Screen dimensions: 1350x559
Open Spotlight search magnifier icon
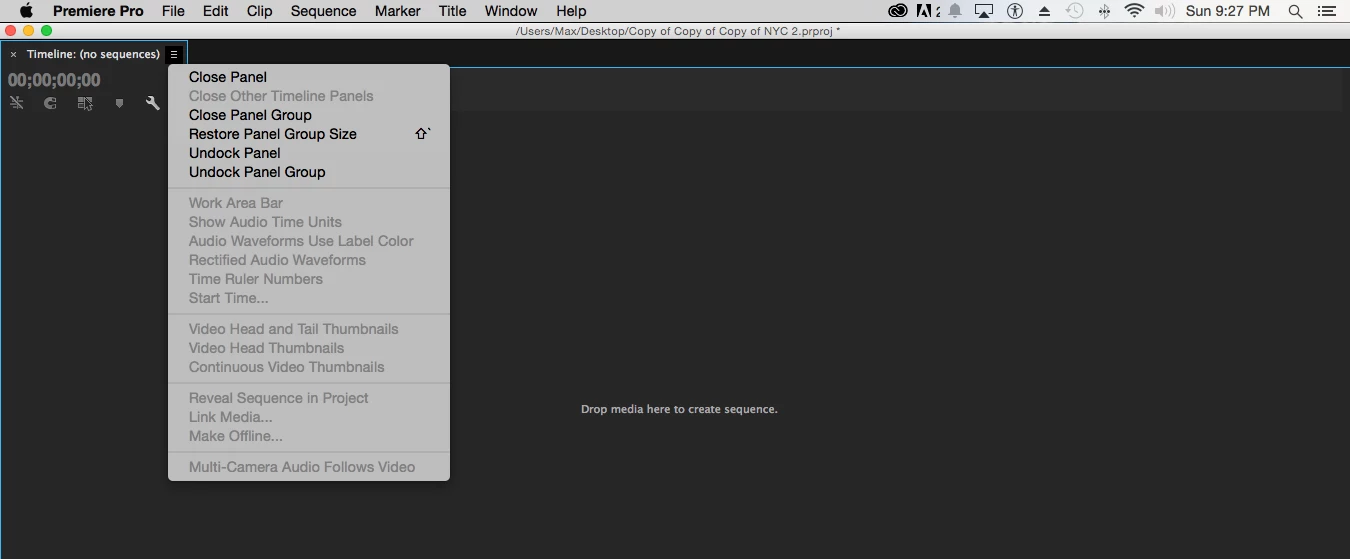[1295, 11]
